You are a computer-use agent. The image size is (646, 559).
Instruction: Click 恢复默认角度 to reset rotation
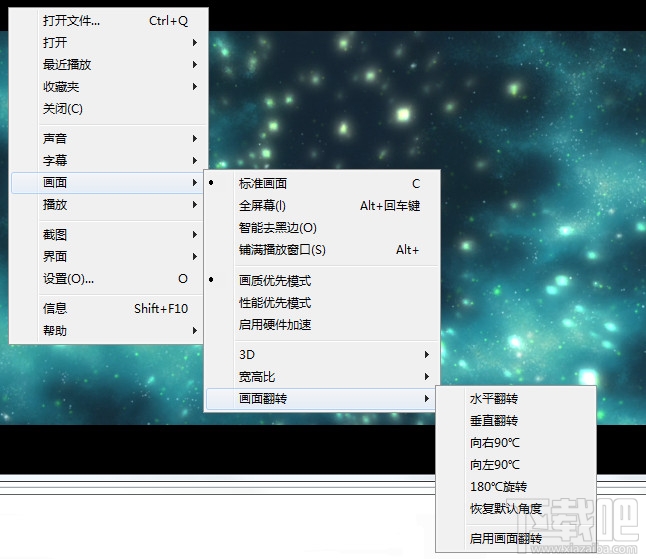[x=516, y=509]
